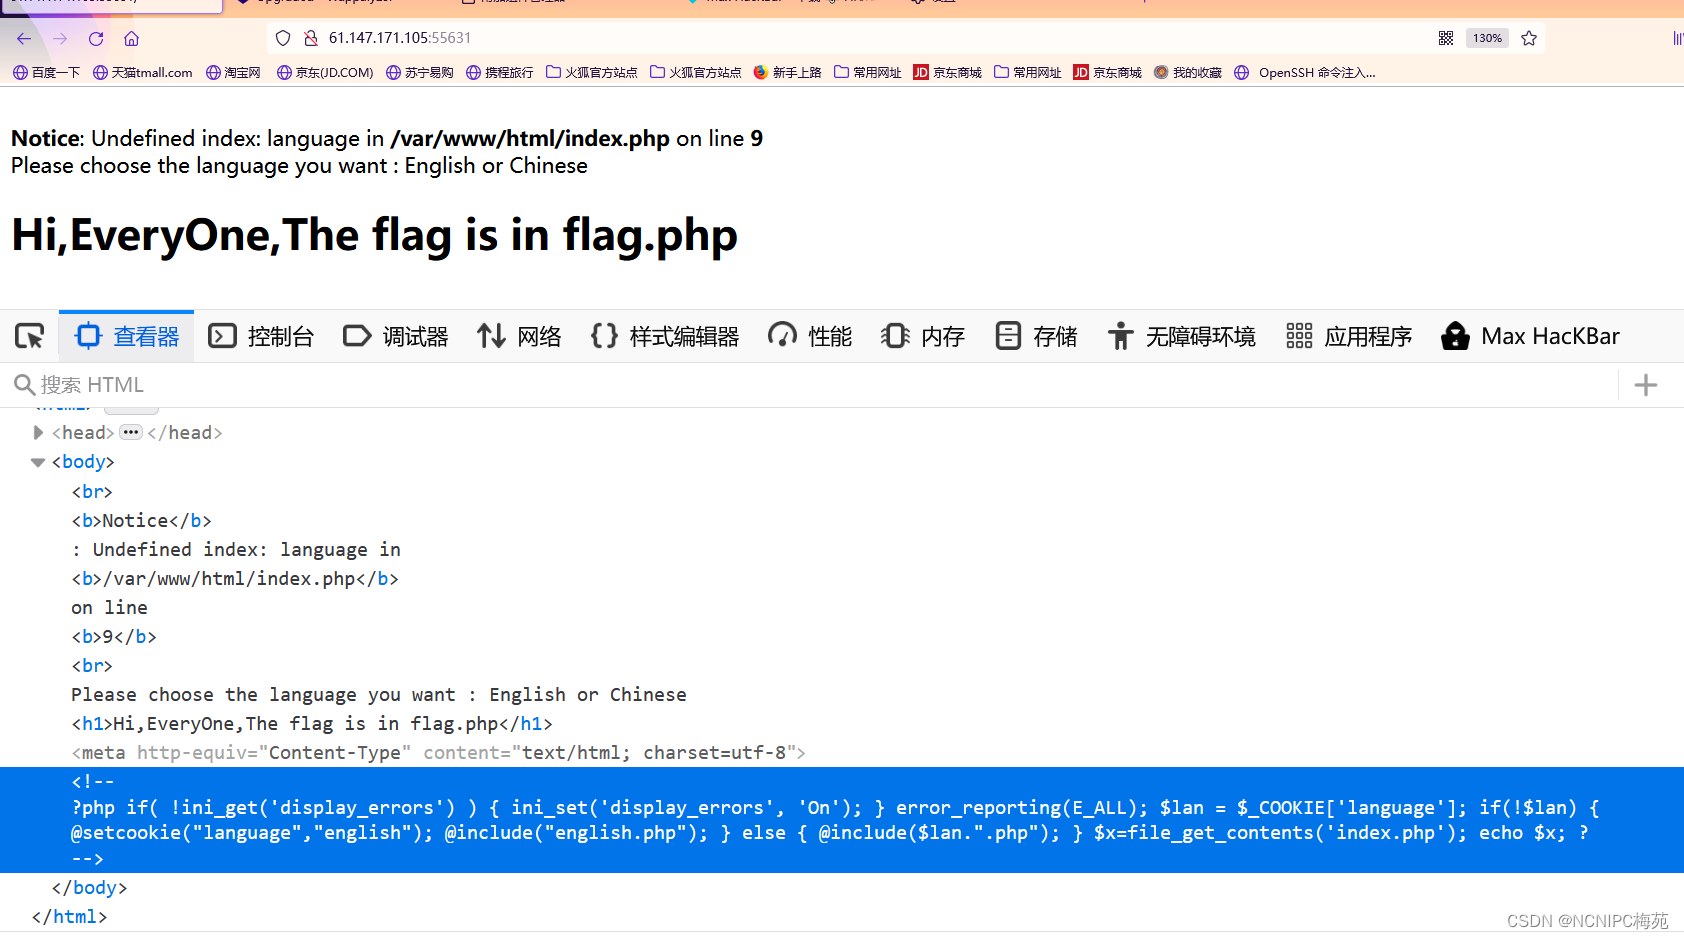
Task: Click the page heading 'The flag is in flag.php'
Action: 374,235
